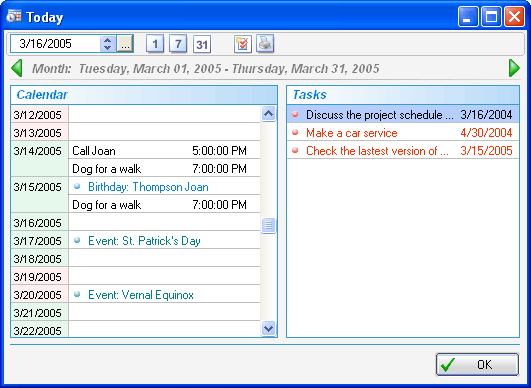
Task: Click calendar scrollbar down arrow
Action: click(269, 328)
